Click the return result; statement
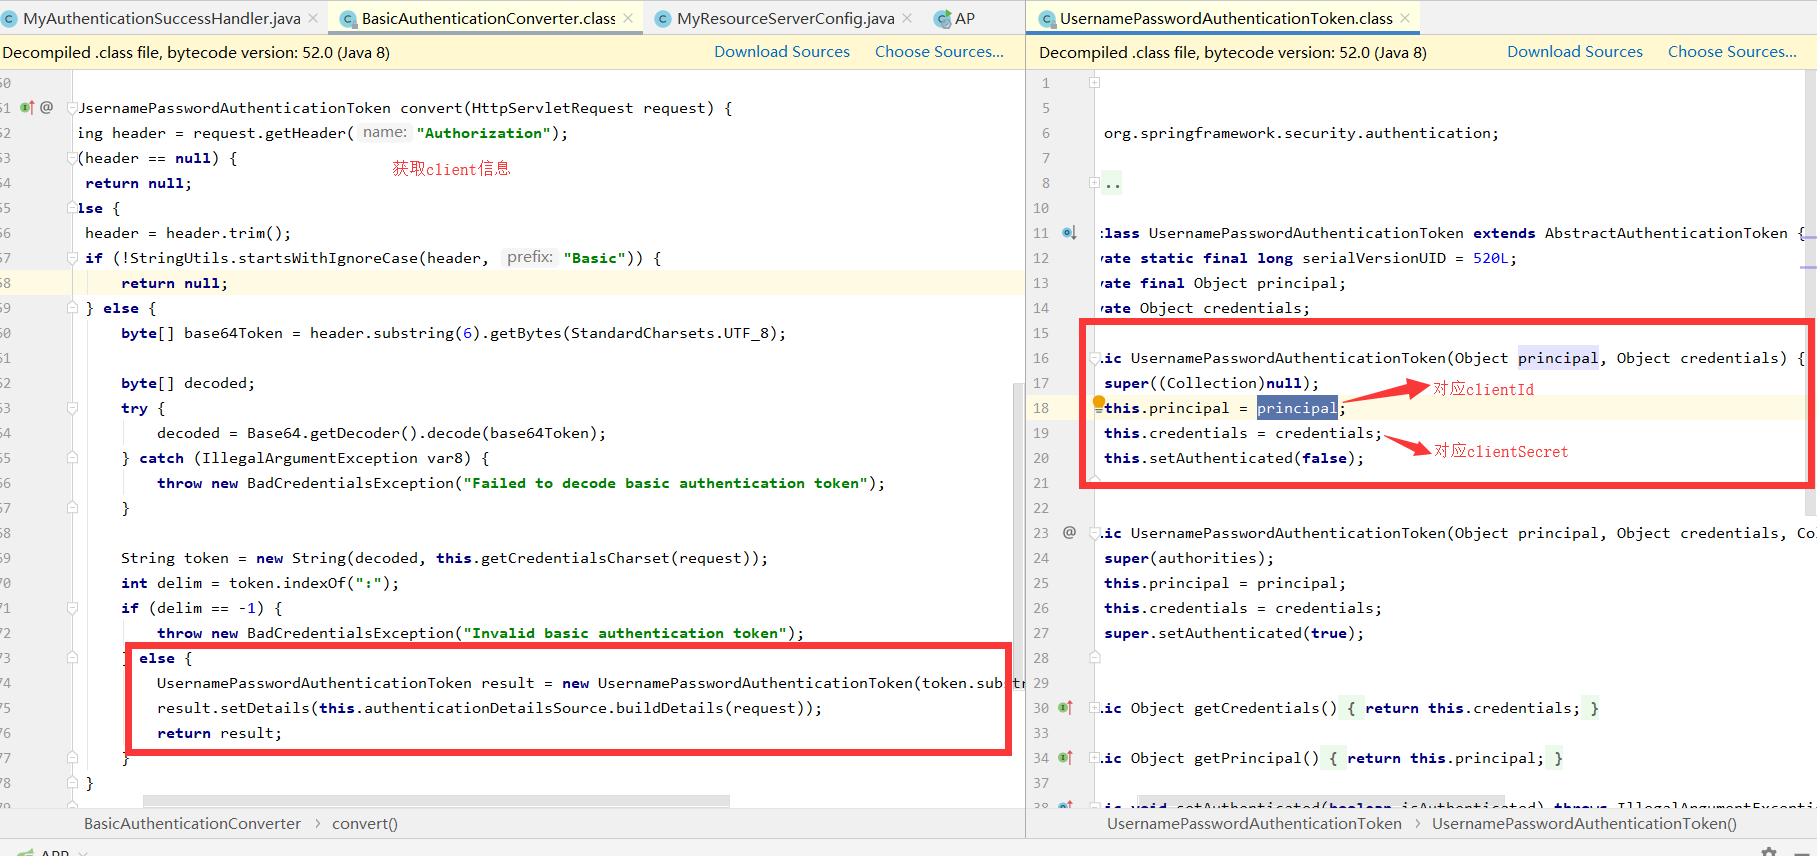The height and width of the screenshot is (856, 1817). coord(219,733)
